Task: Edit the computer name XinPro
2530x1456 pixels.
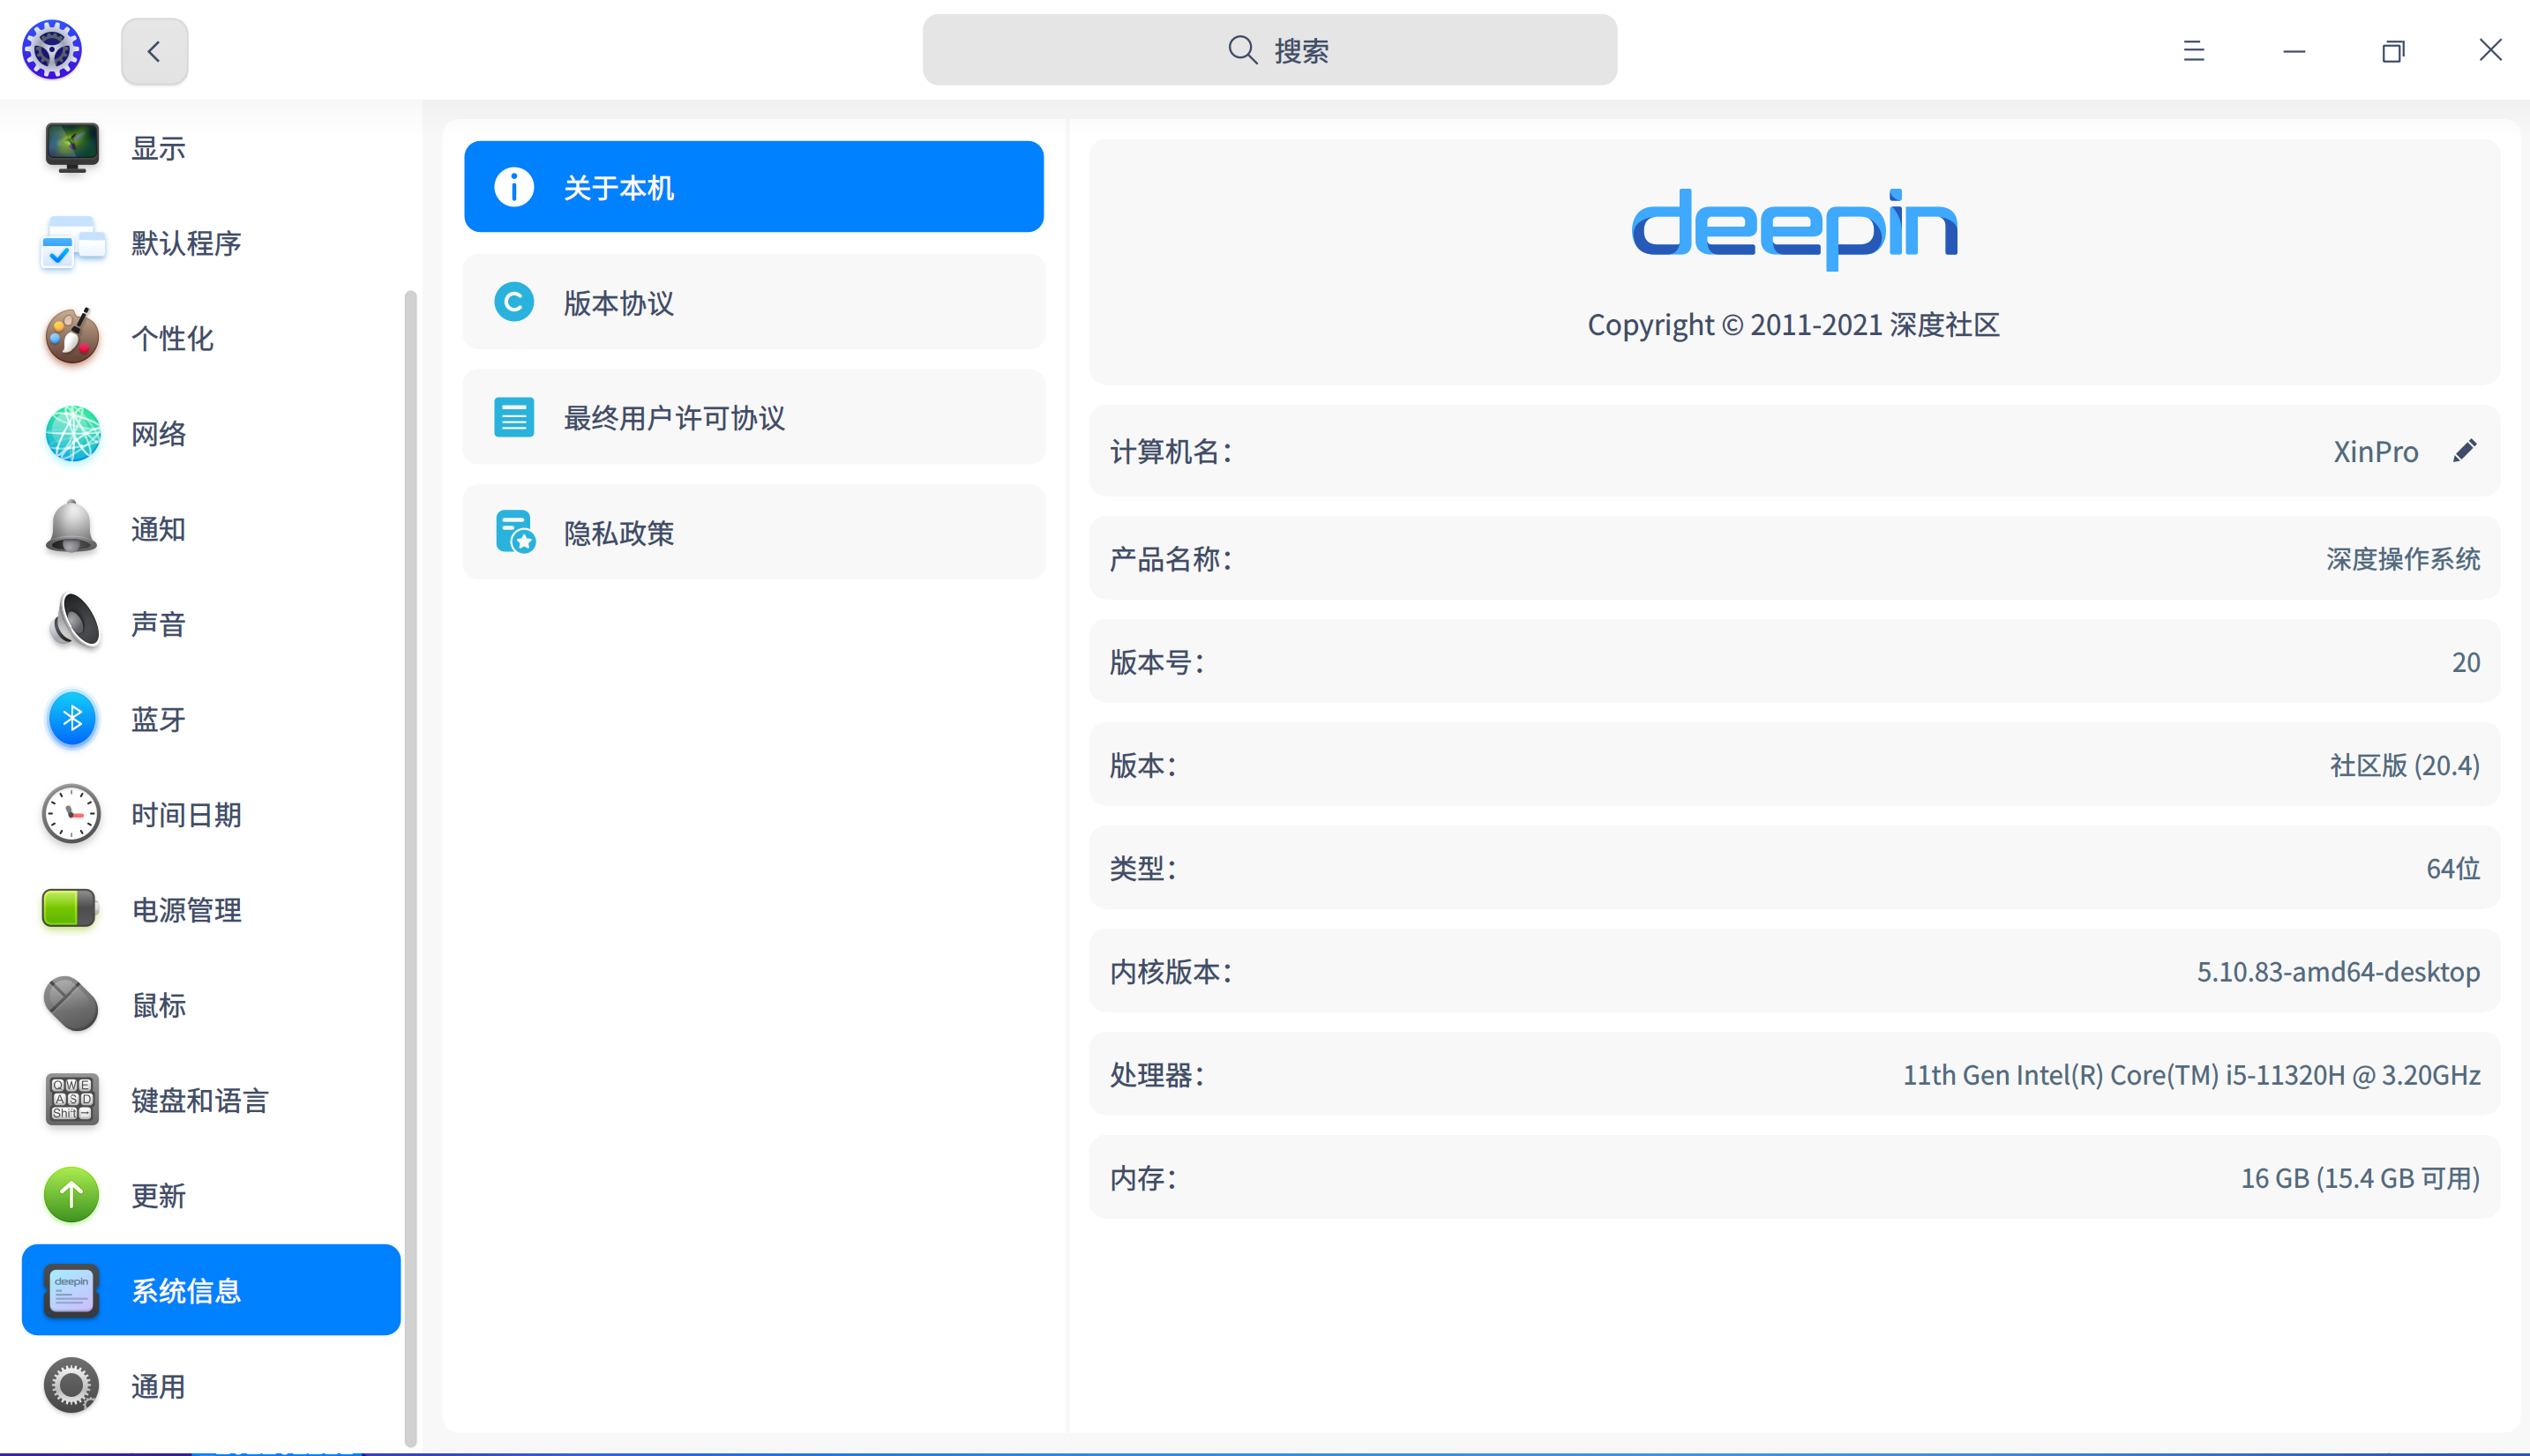Action: [x=2464, y=450]
